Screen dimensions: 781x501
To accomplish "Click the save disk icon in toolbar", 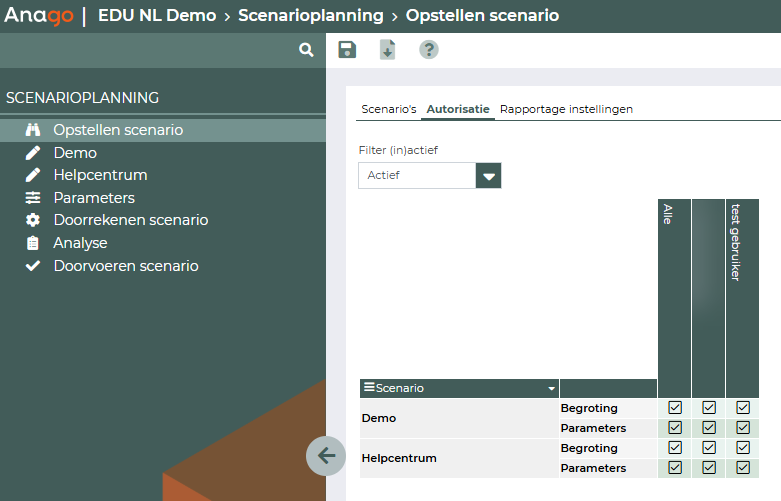I will click(x=347, y=50).
